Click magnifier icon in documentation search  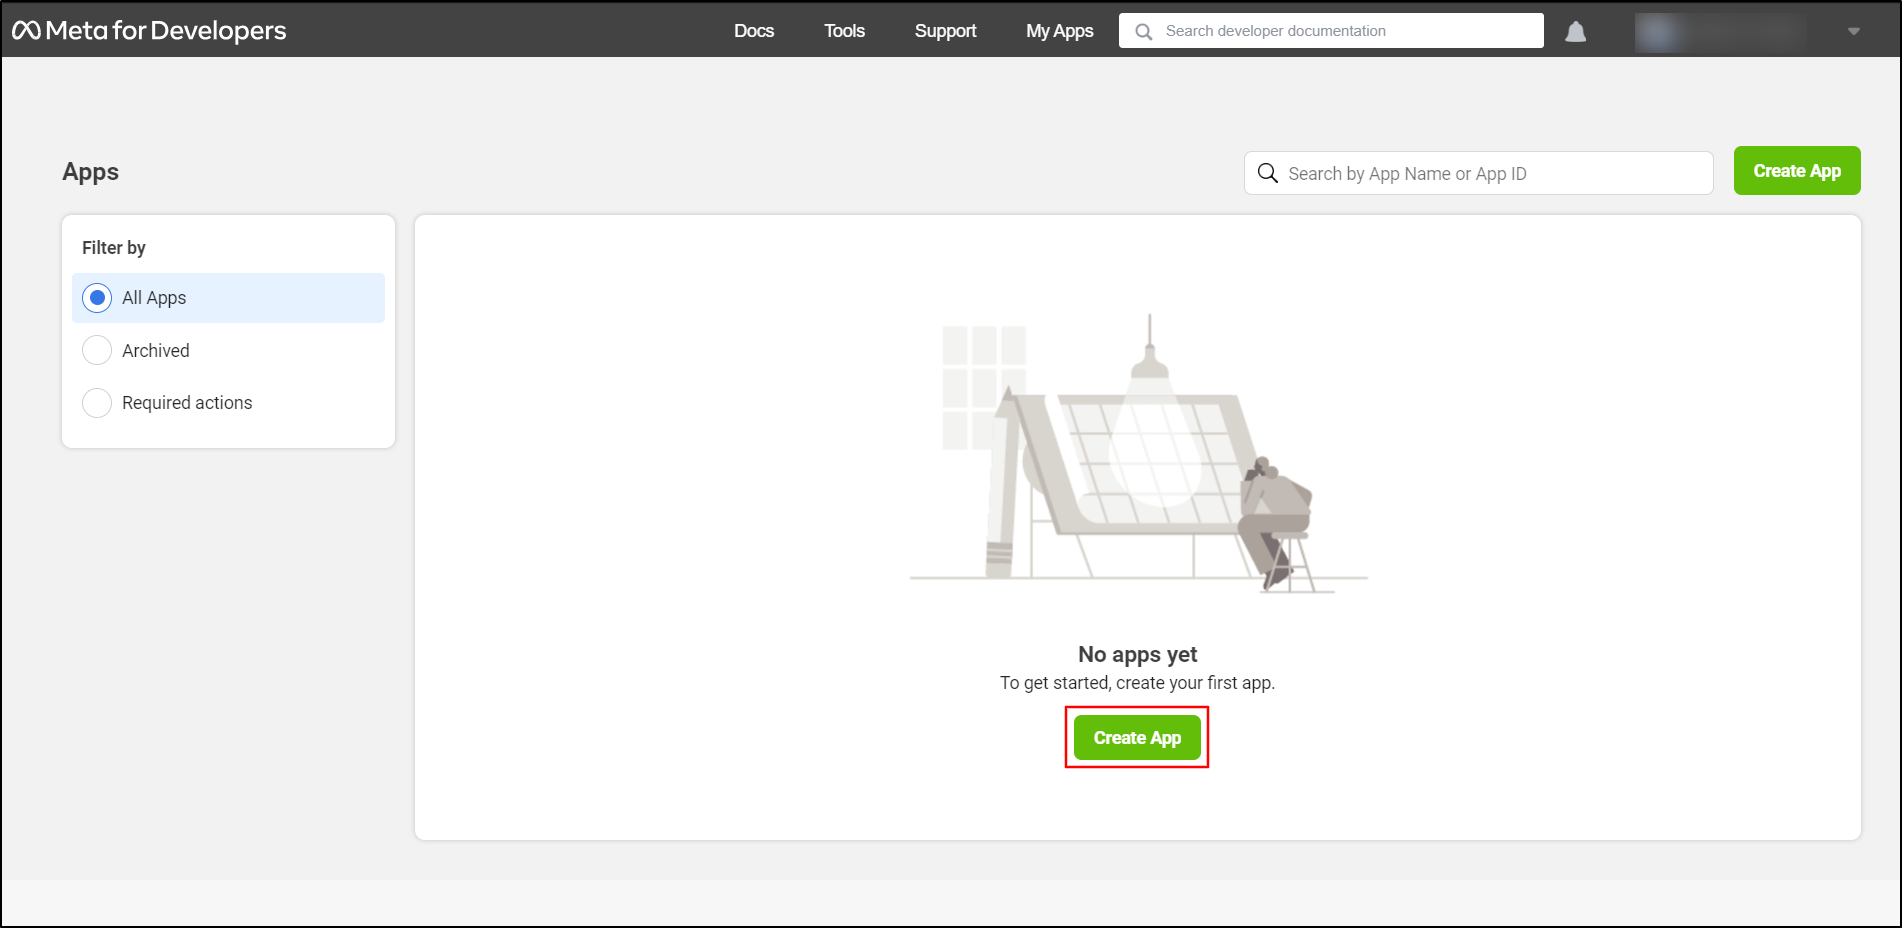pos(1144,32)
